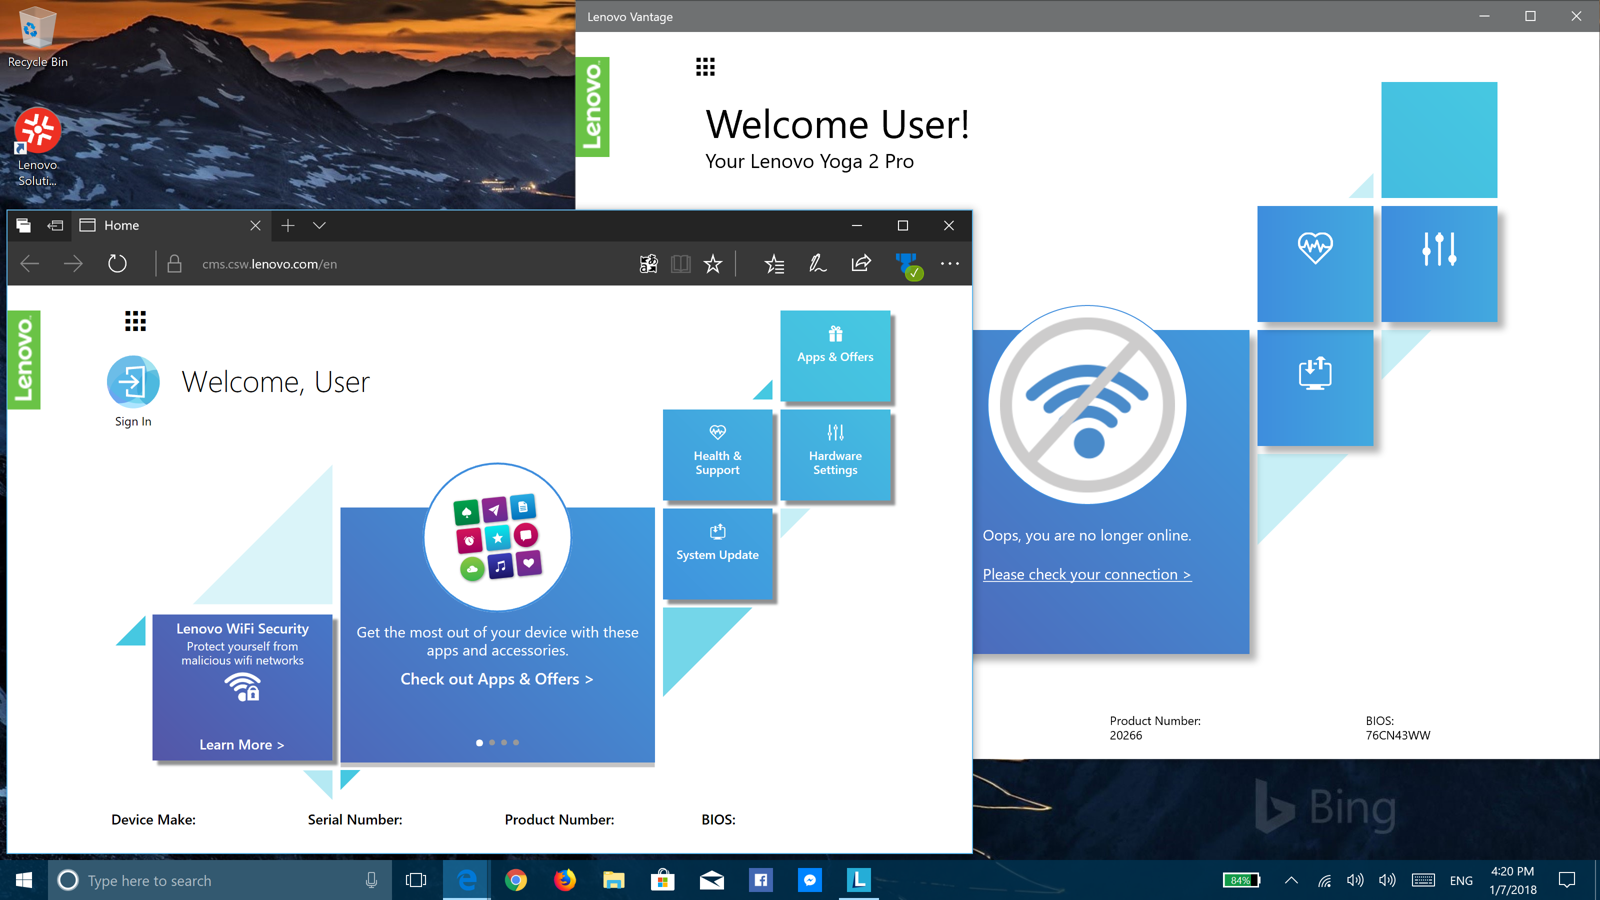Viewport: 1600px width, 900px height.
Task: Show hidden system tray icons
Action: (1291, 881)
